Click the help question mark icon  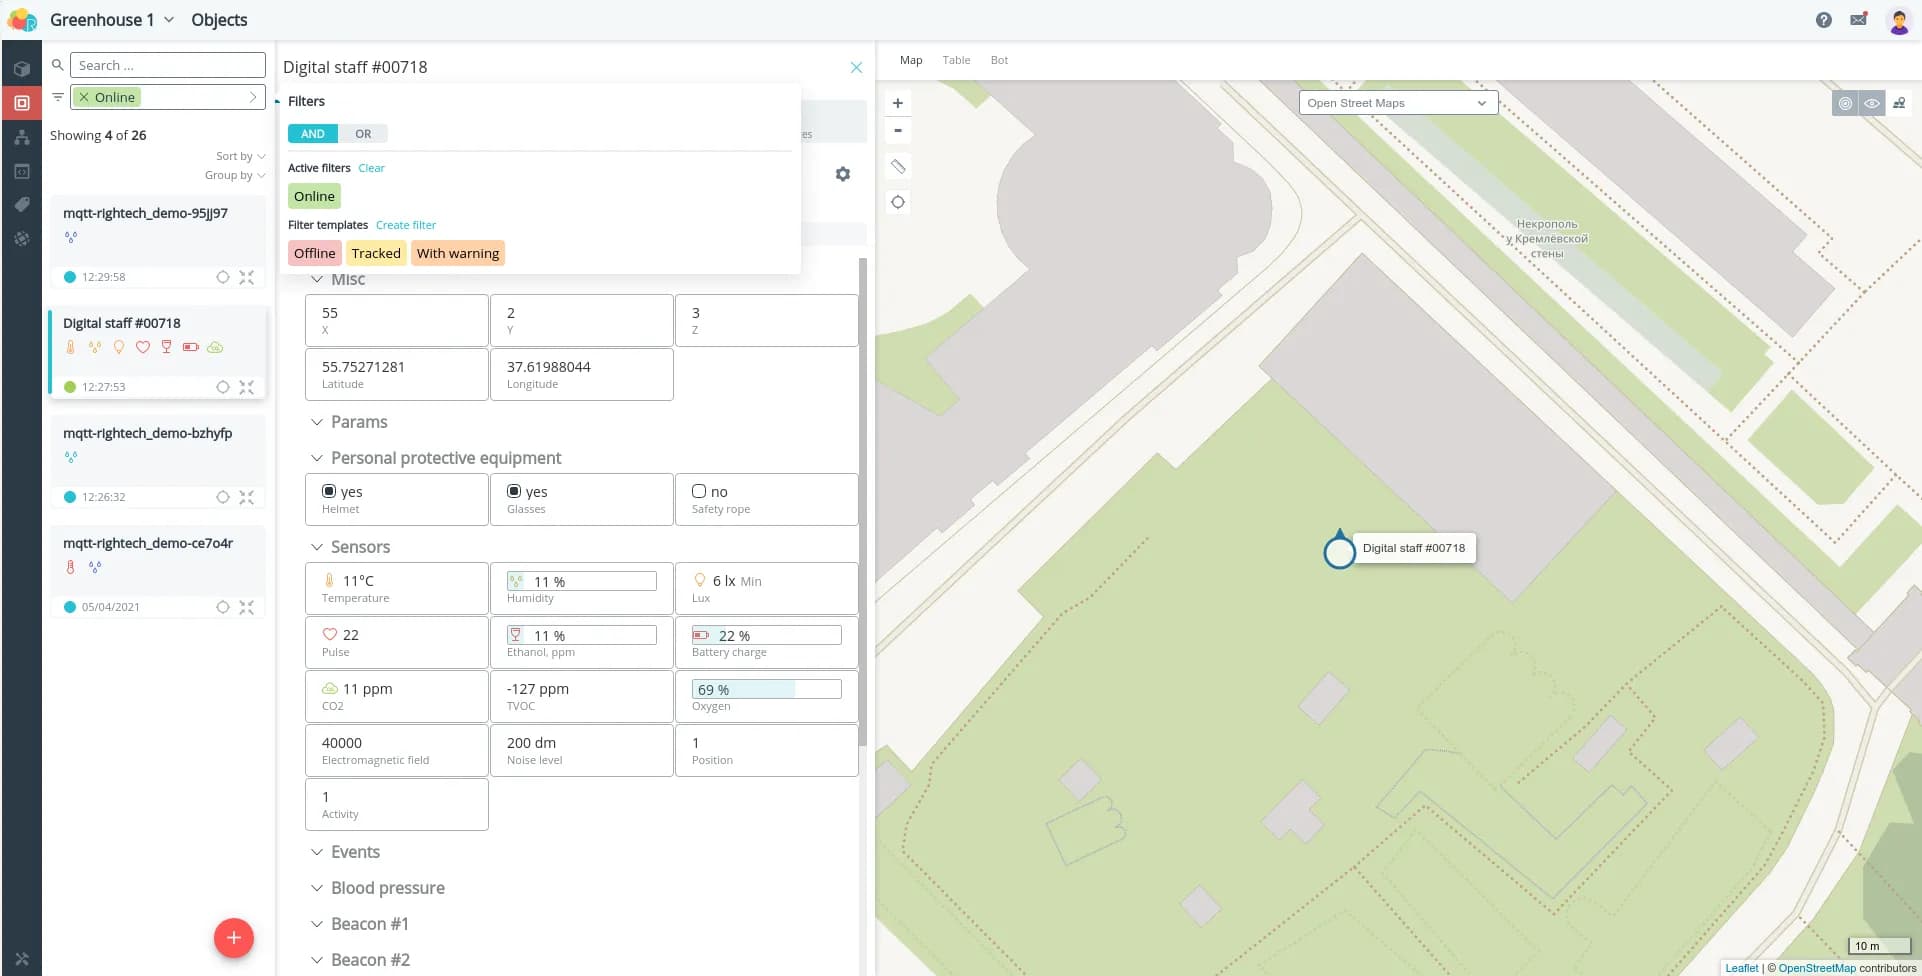(1823, 20)
